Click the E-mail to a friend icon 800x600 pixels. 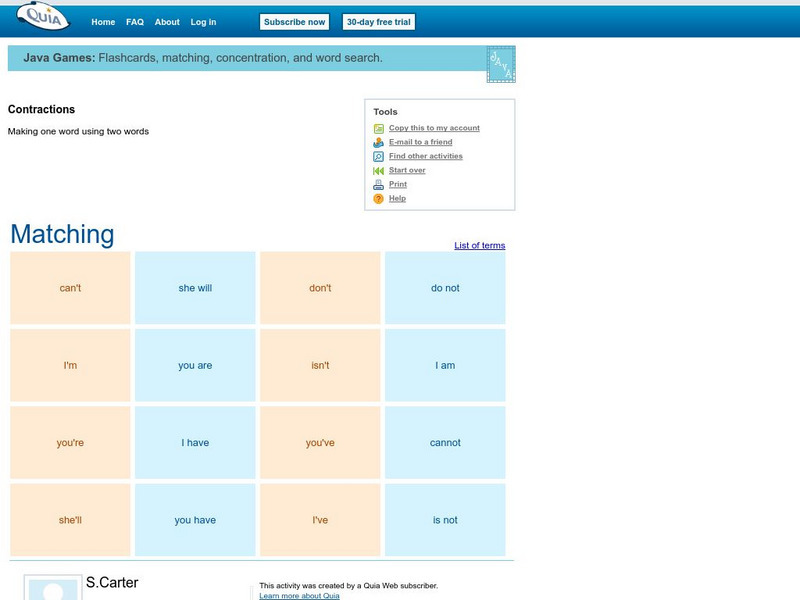click(x=378, y=141)
